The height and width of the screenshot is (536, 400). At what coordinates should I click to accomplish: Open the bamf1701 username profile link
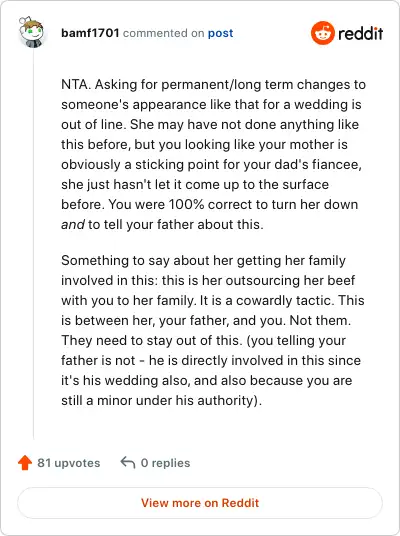click(x=90, y=33)
